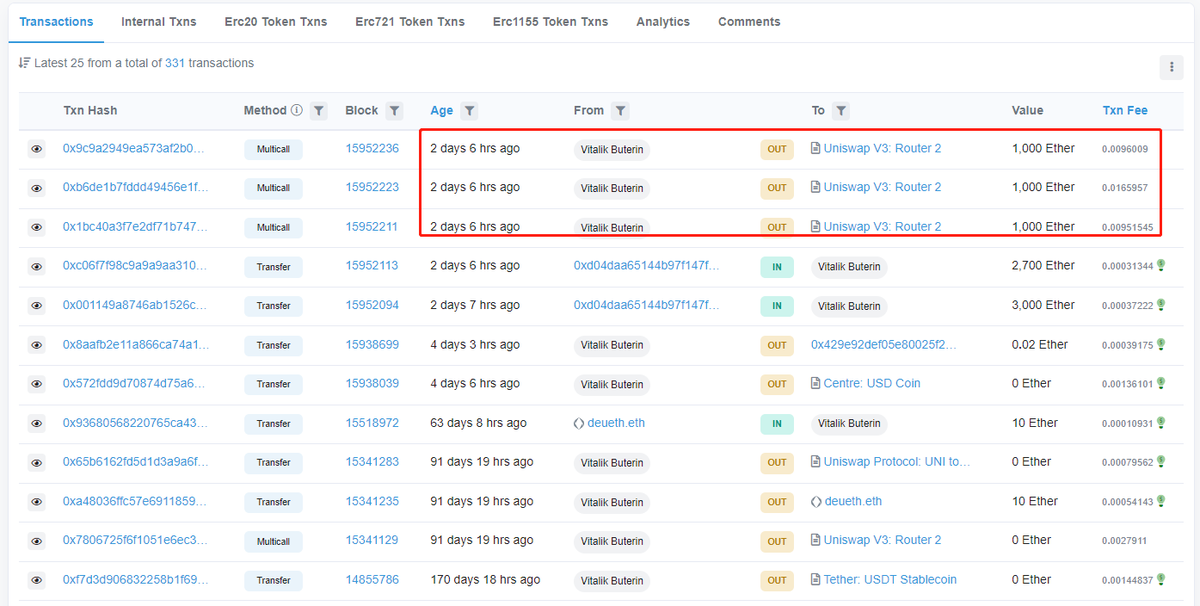This screenshot has height=606, width=1200.
Task: Open the three-dot options menu top right
Action: pos(1171,67)
